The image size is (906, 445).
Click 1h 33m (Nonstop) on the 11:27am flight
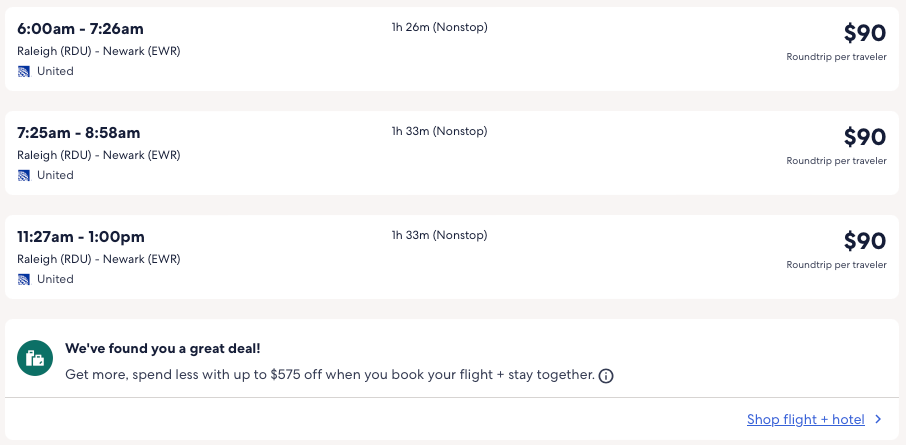439,235
